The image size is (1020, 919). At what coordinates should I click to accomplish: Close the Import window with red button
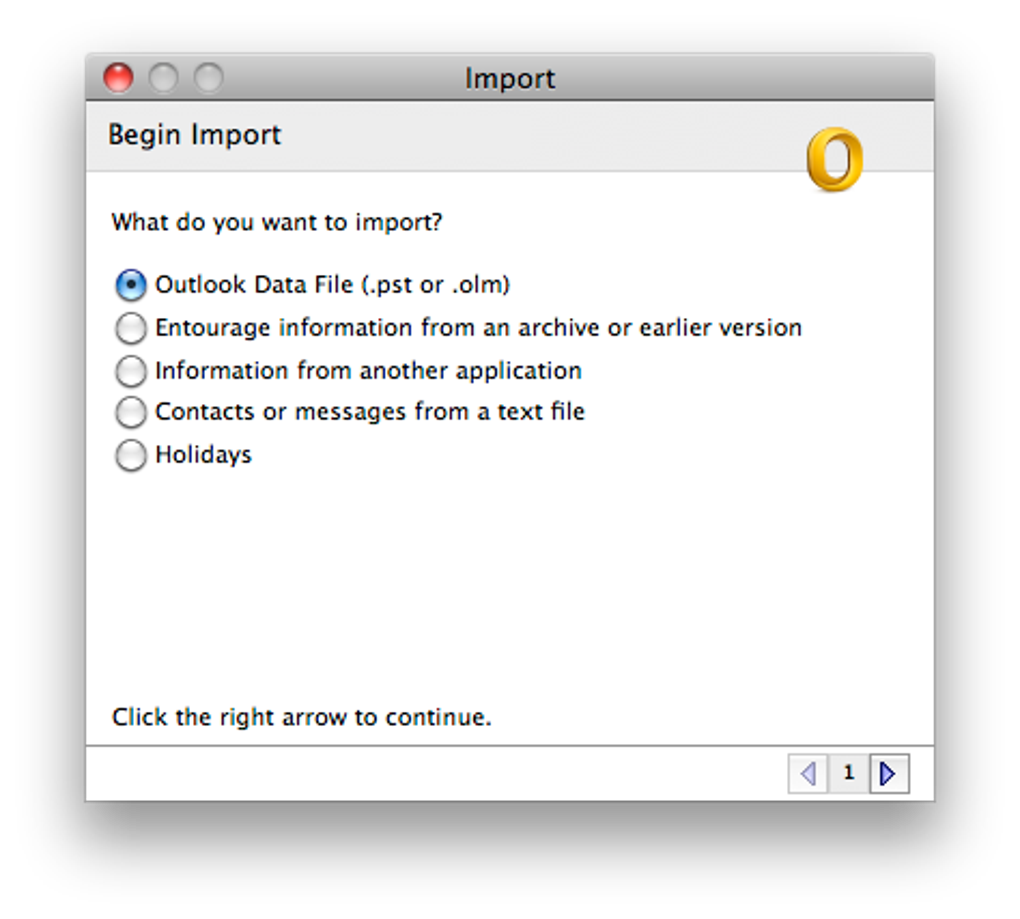coord(118,78)
